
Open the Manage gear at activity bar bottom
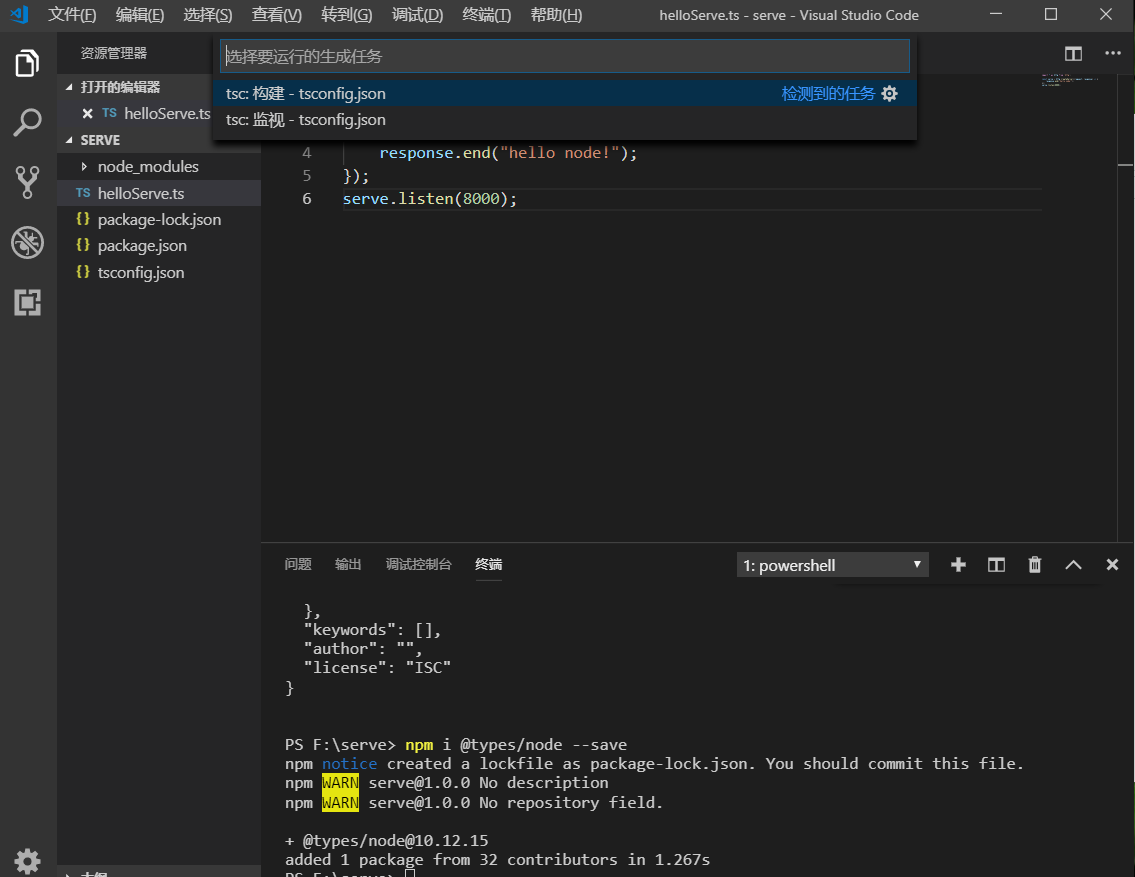point(28,861)
